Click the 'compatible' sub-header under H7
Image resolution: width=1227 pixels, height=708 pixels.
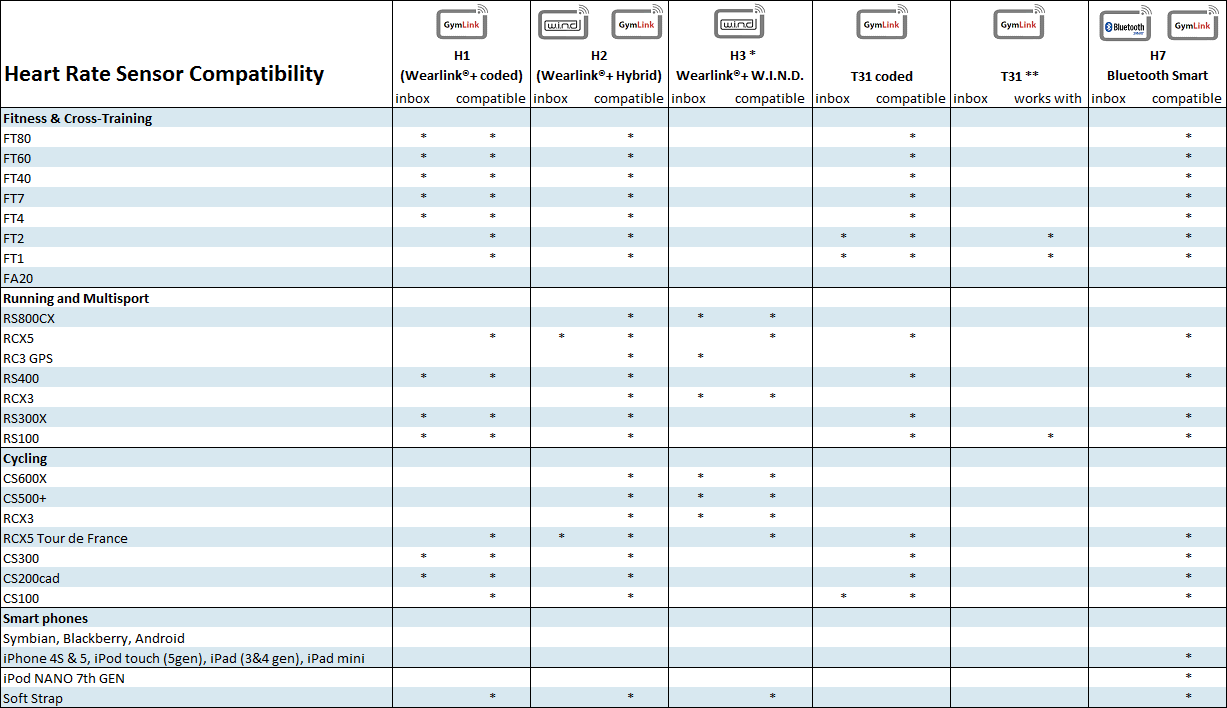pyautogui.click(x=1186, y=98)
